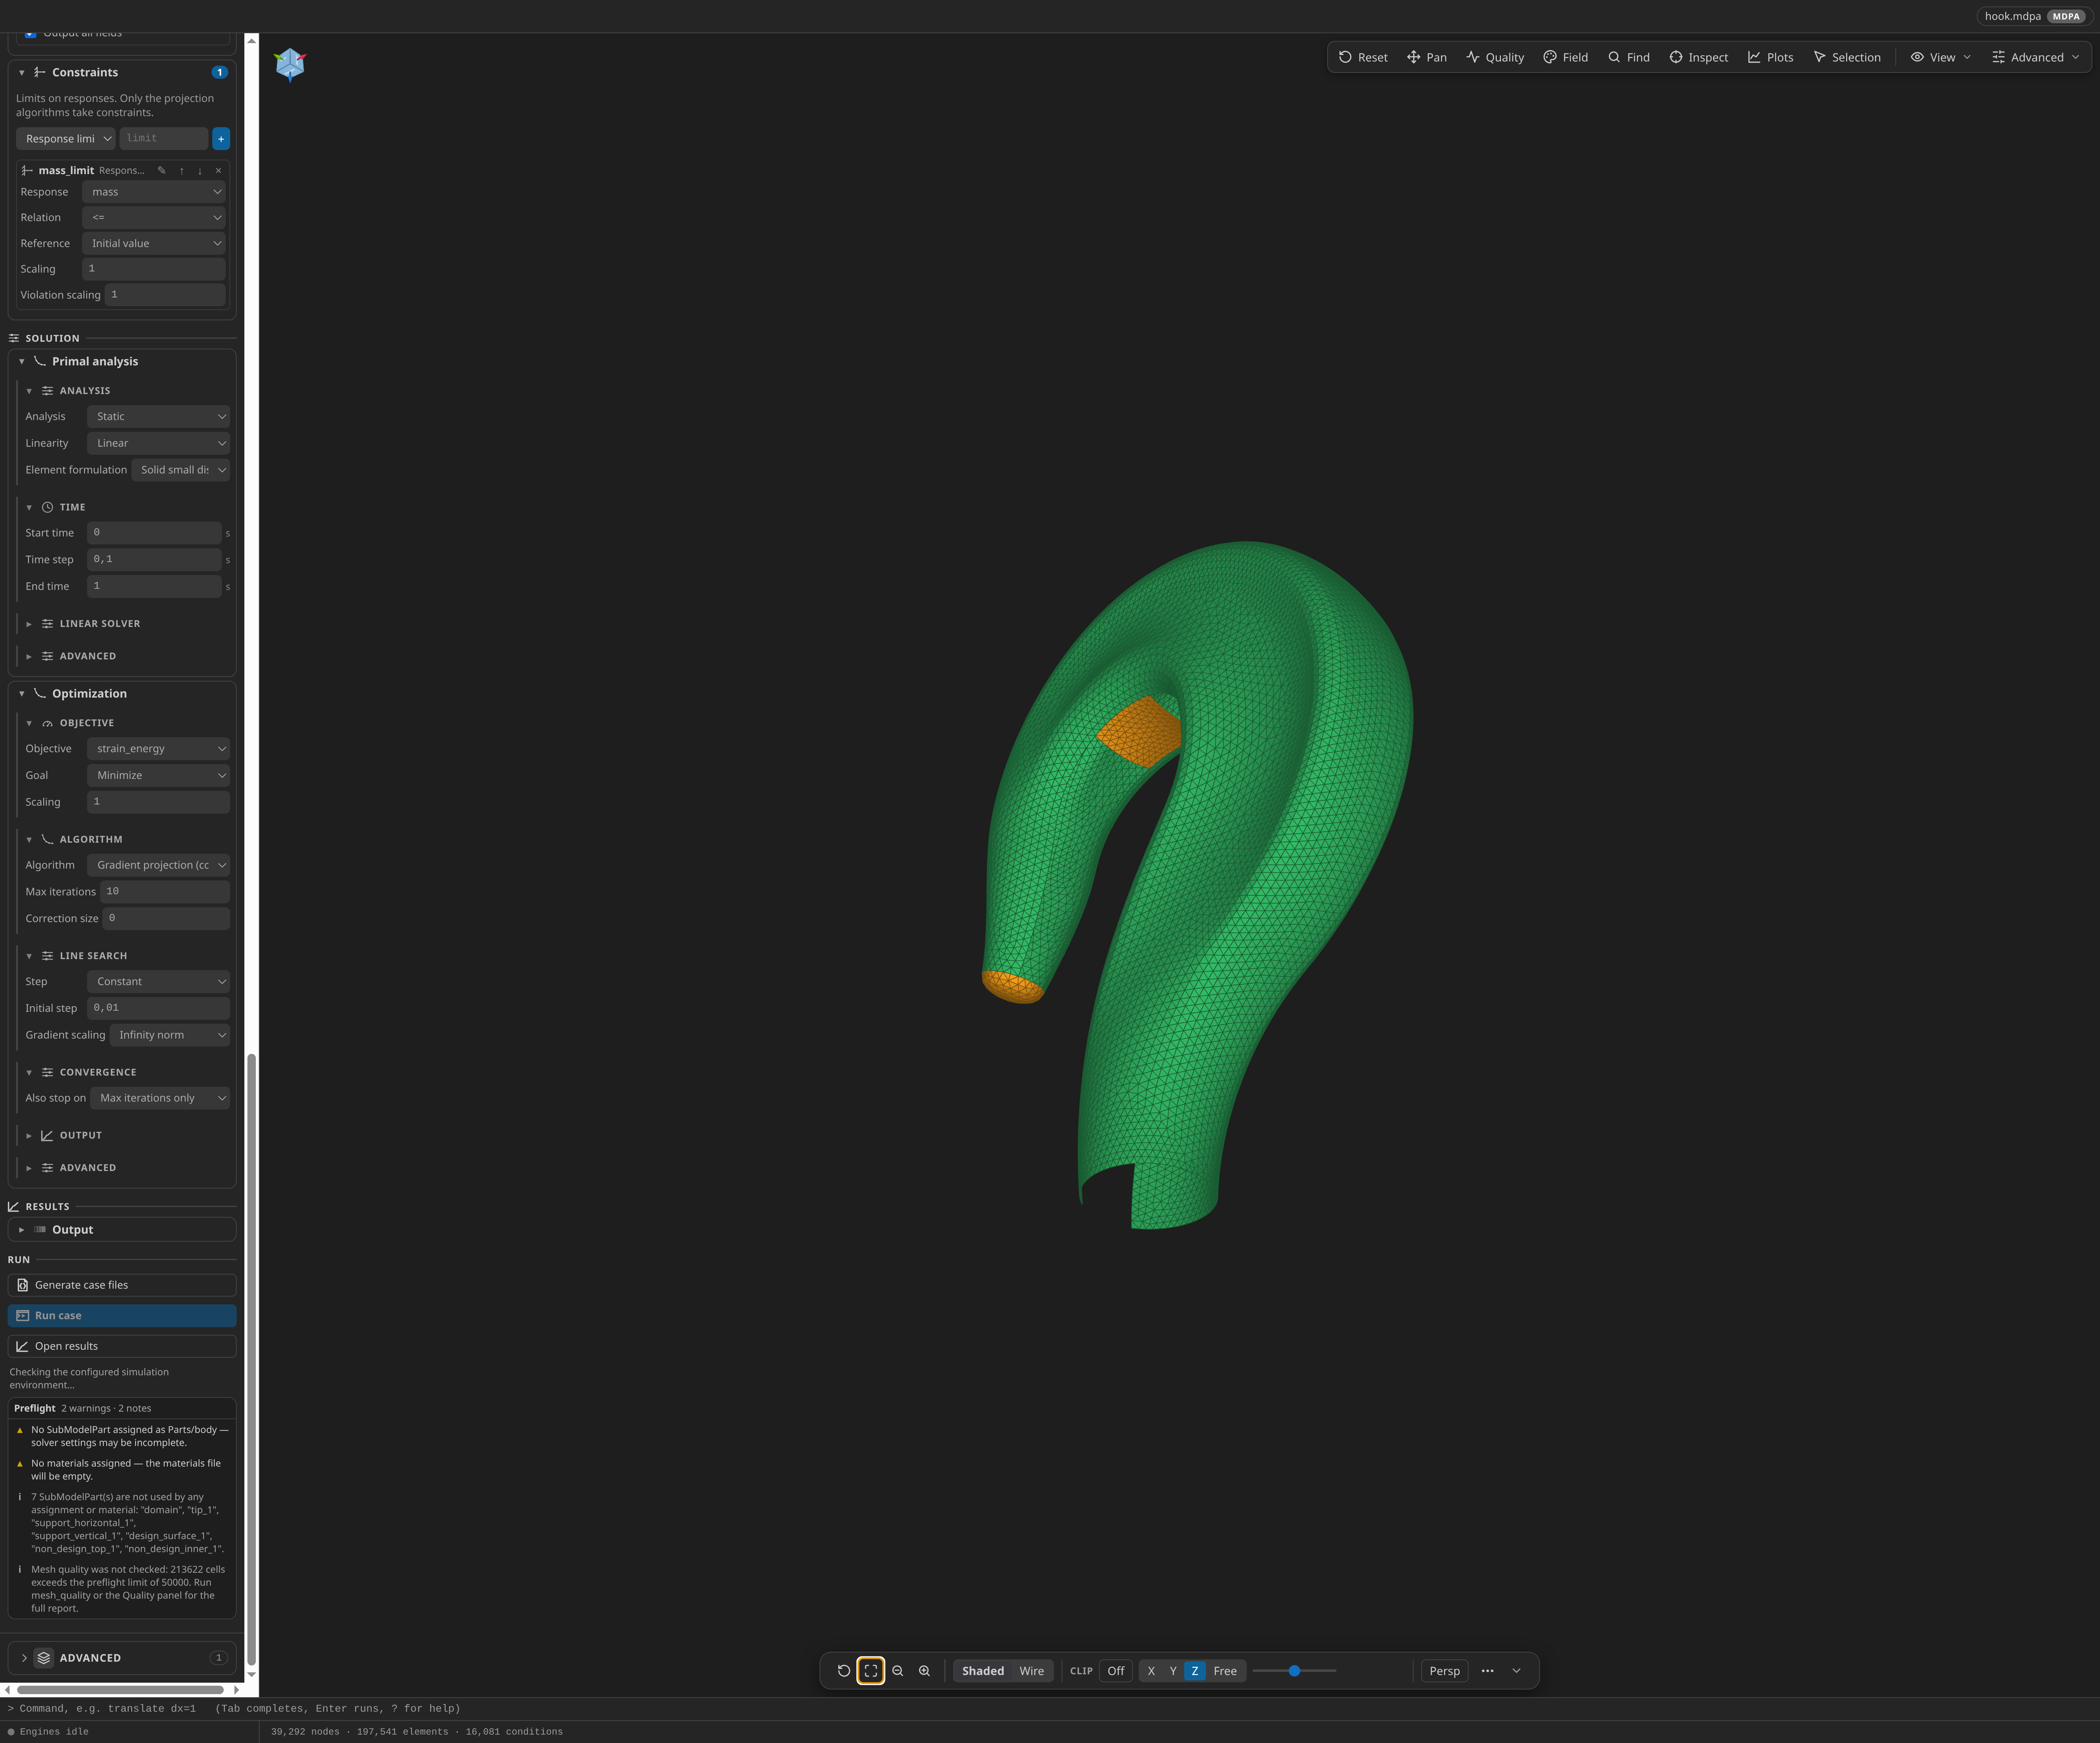Activate the Pan tool

pyautogui.click(x=1427, y=57)
